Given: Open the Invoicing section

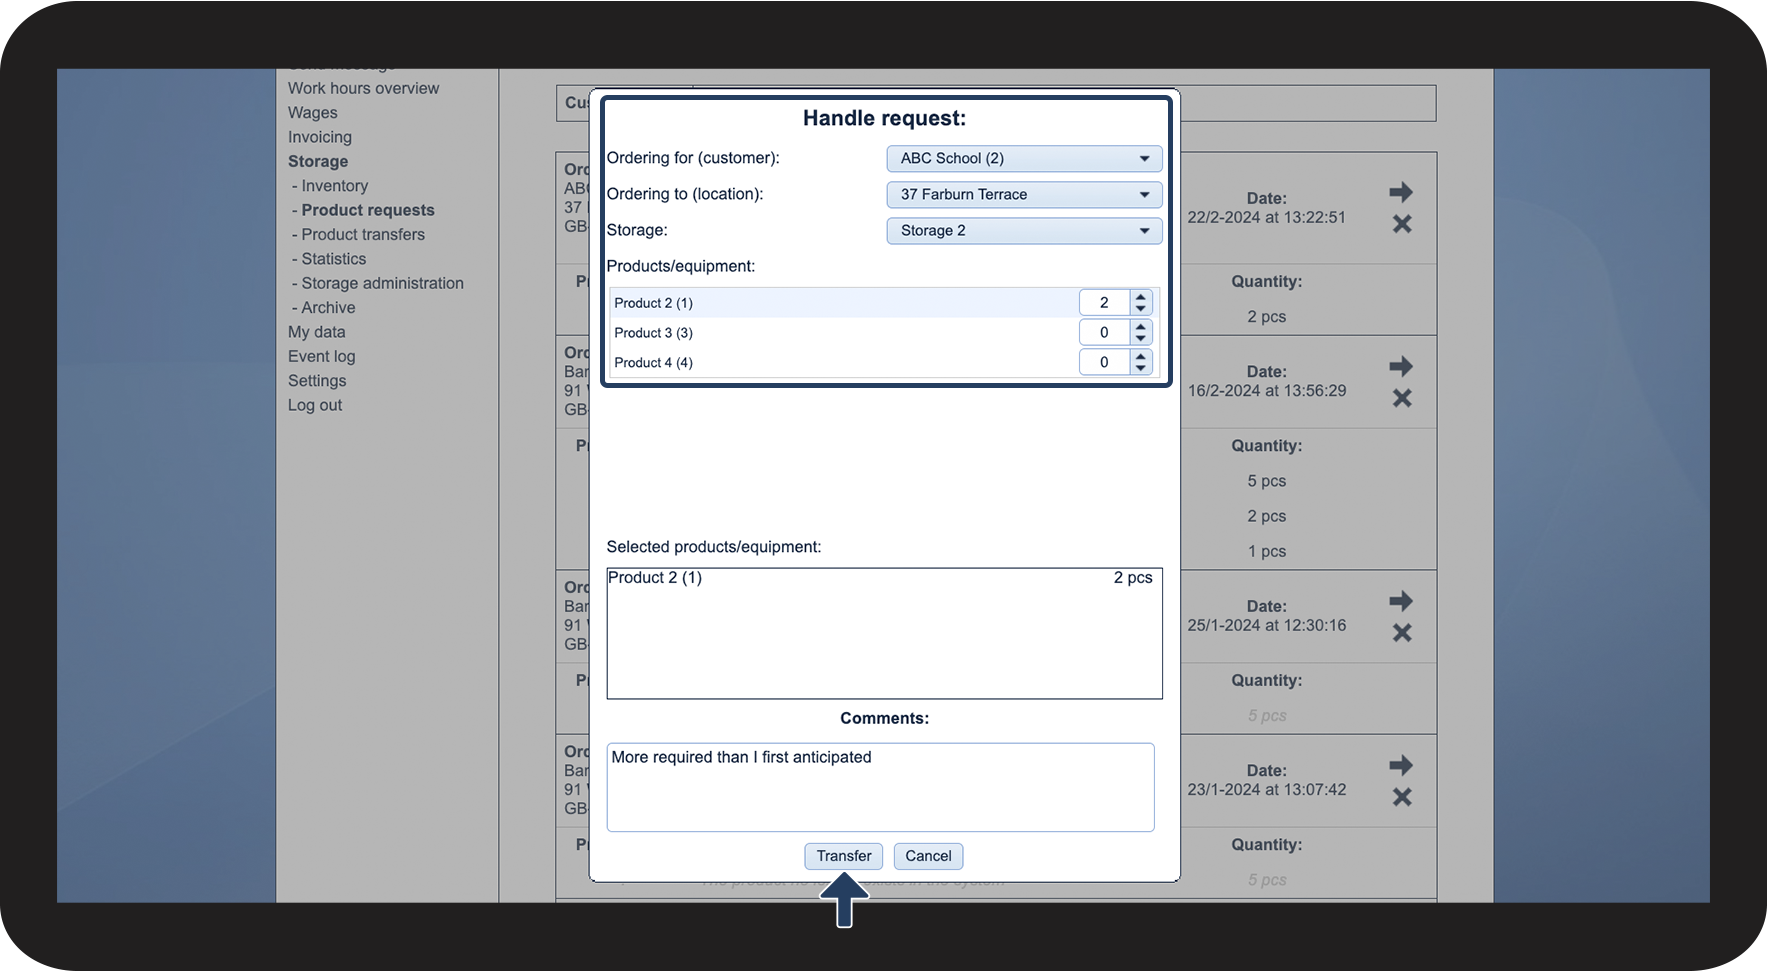Looking at the screenshot, I should [x=320, y=137].
